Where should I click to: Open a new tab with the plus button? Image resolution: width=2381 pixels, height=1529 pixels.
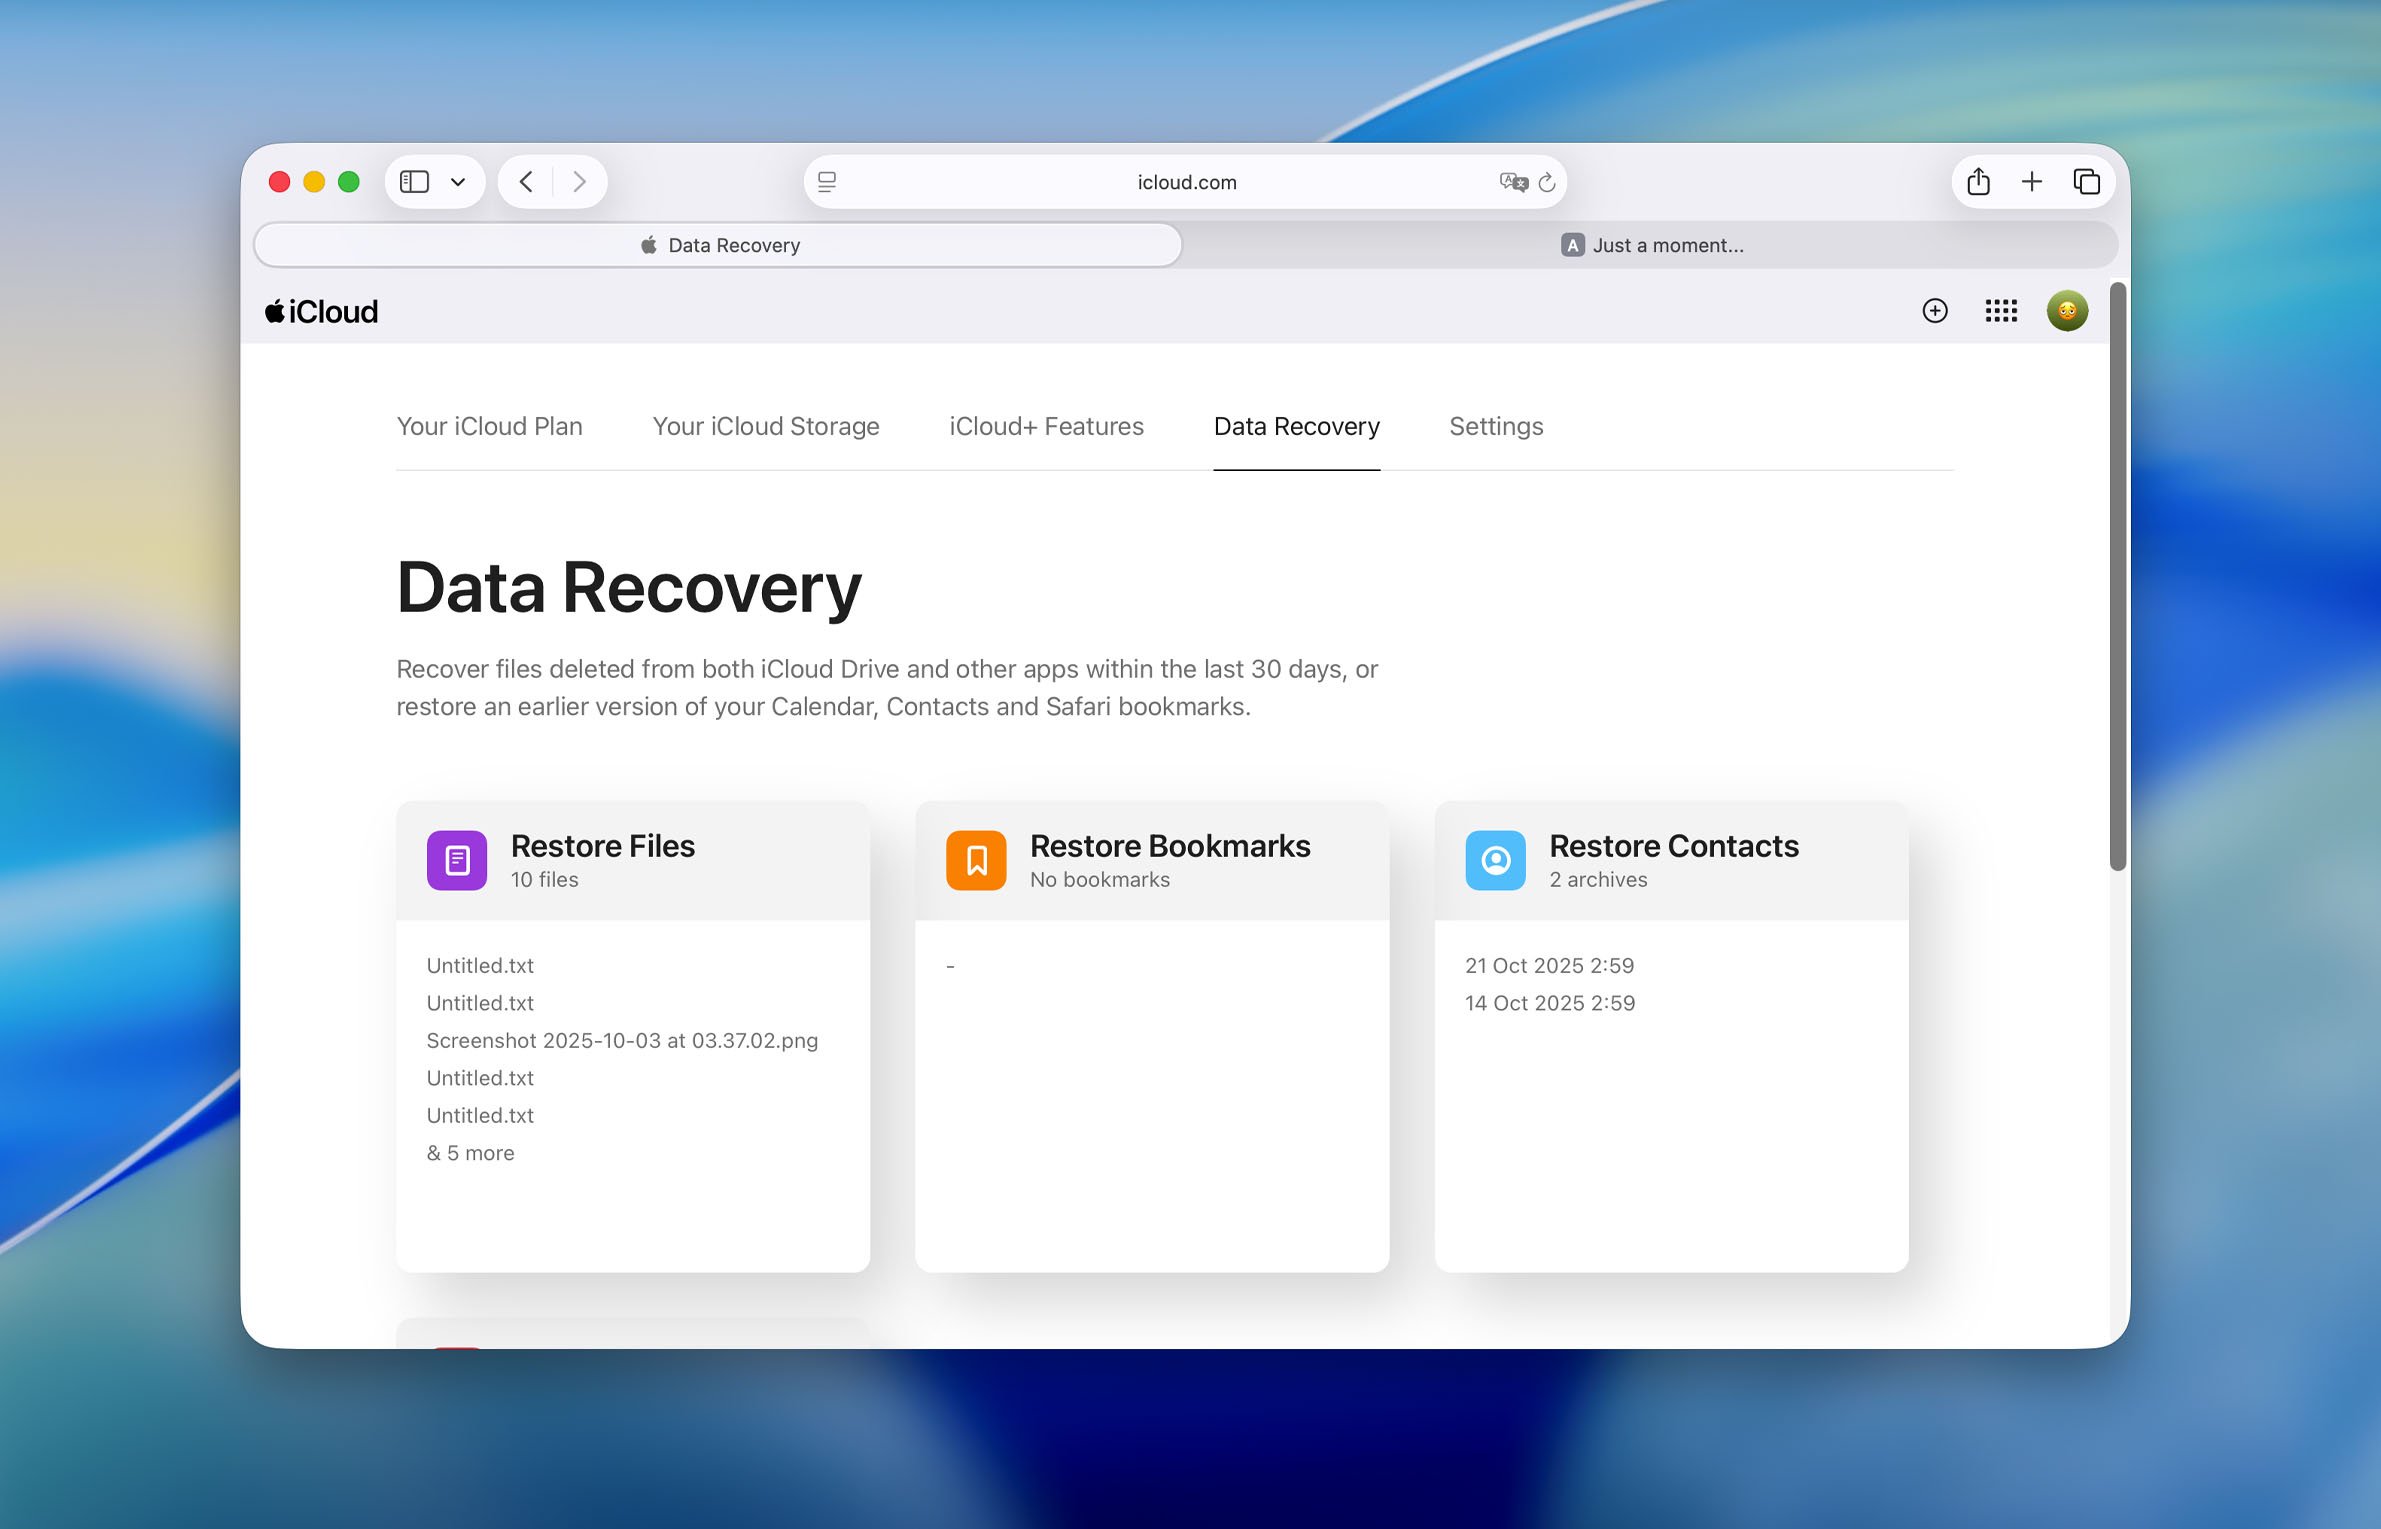coord(2031,181)
